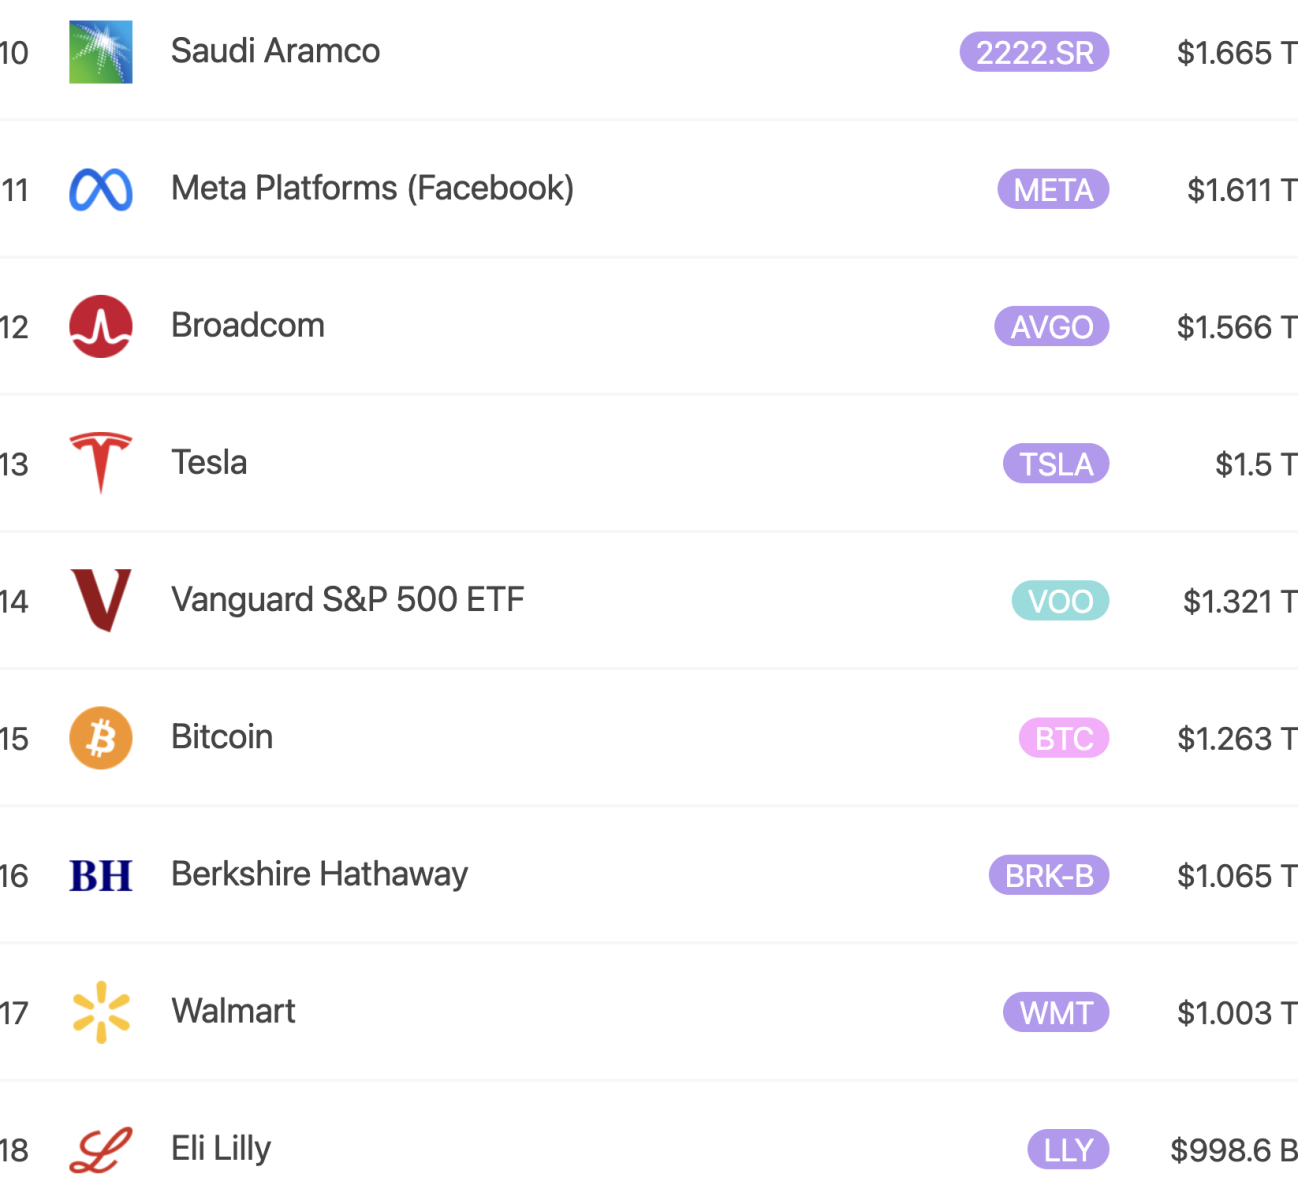Click Eli Lilly's $998.6 B market cap
The width and height of the screenshot is (1298, 1200).
click(1233, 1150)
